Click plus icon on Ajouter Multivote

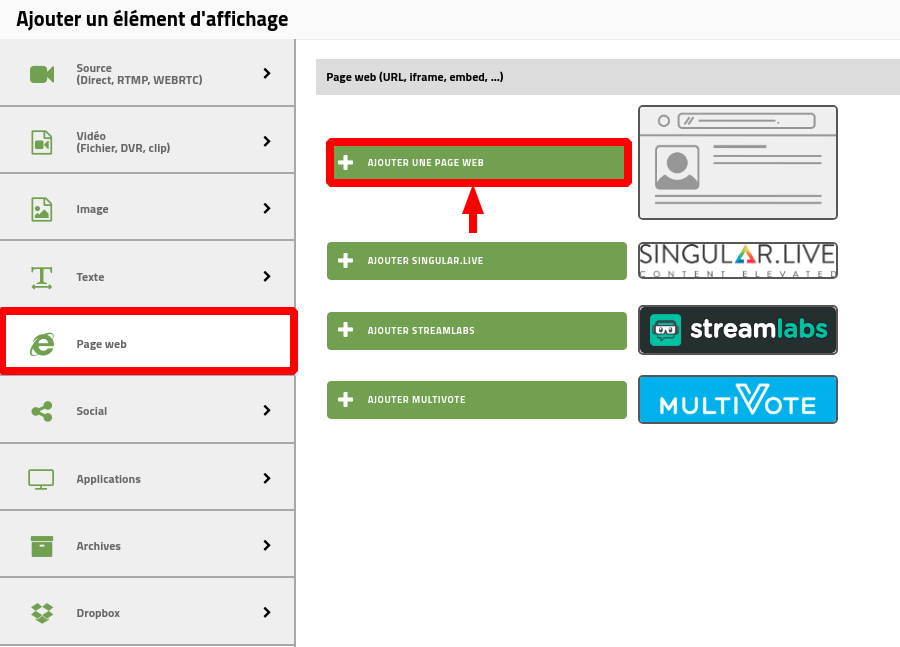pyautogui.click(x=346, y=400)
